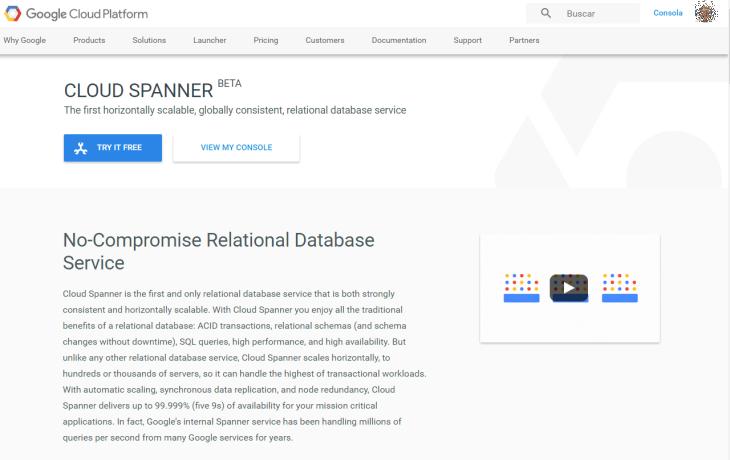Open the user avatar in header
Screen dimensions: 730x460
click(x=706, y=13)
